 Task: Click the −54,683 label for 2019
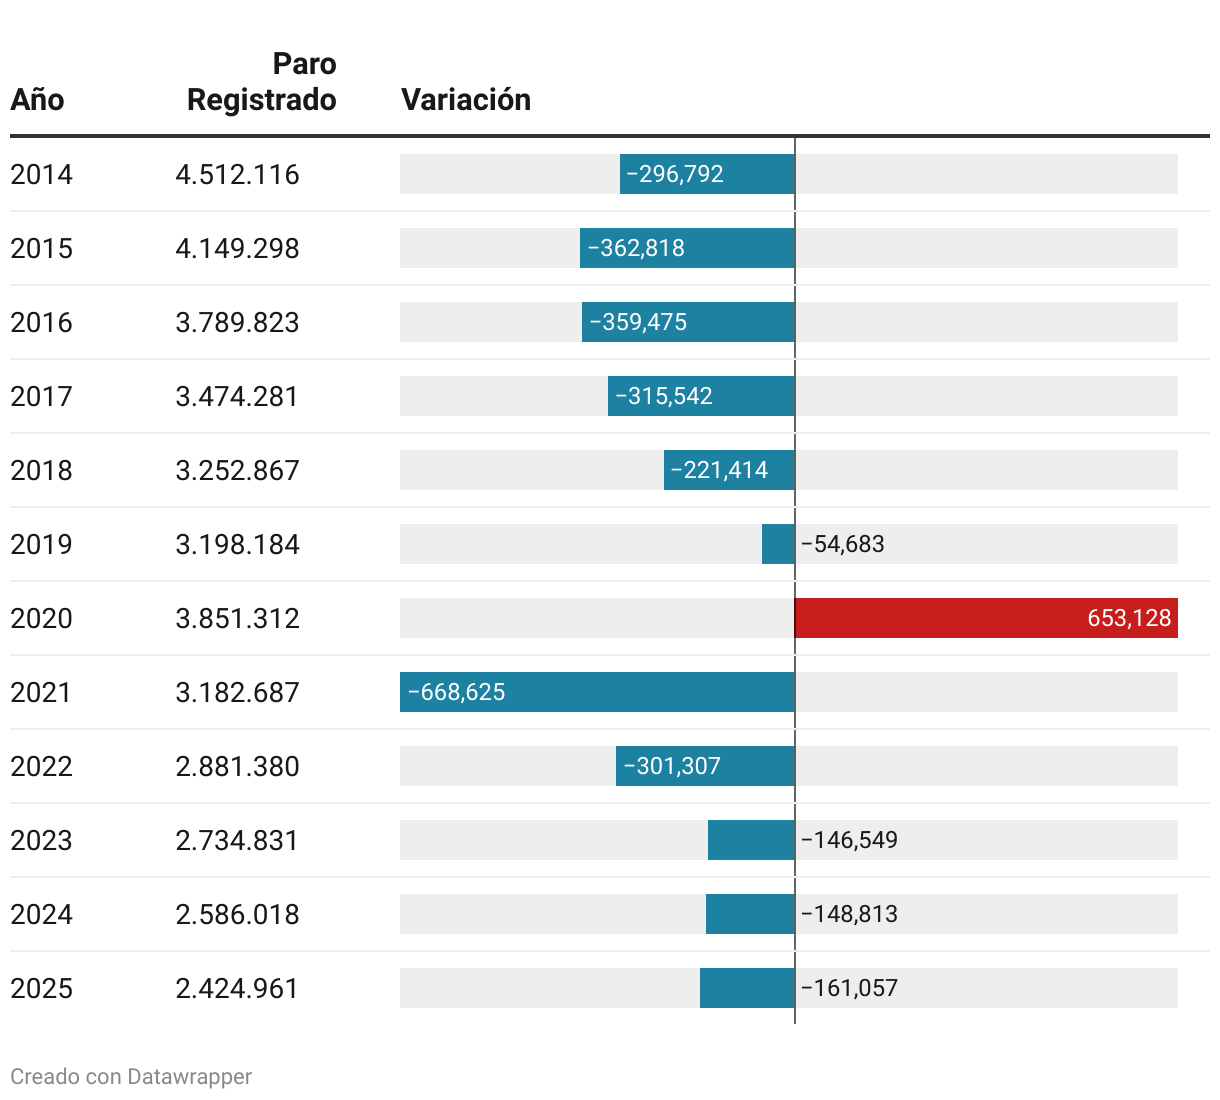pos(843,544)
